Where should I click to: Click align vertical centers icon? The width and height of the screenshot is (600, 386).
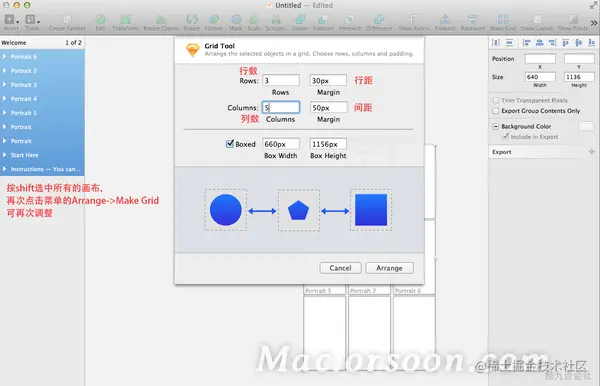pos(579,42)
